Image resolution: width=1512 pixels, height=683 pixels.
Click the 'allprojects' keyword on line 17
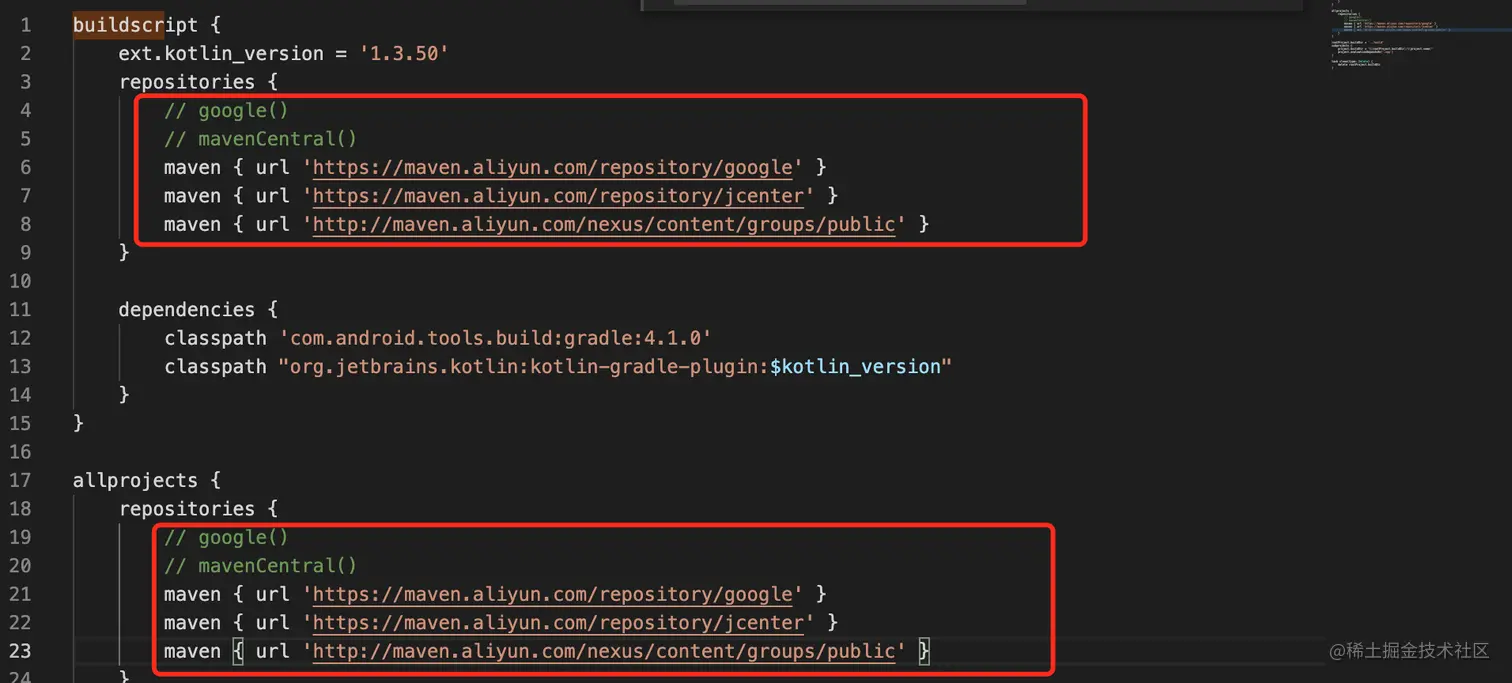click(x=135, y=480)
